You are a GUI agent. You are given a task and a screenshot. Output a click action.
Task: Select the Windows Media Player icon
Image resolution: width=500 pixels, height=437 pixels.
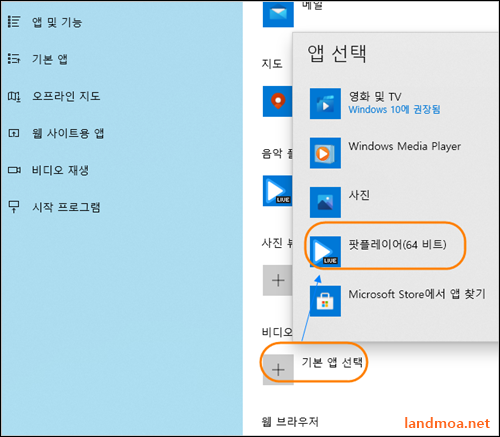pos(325,153)
